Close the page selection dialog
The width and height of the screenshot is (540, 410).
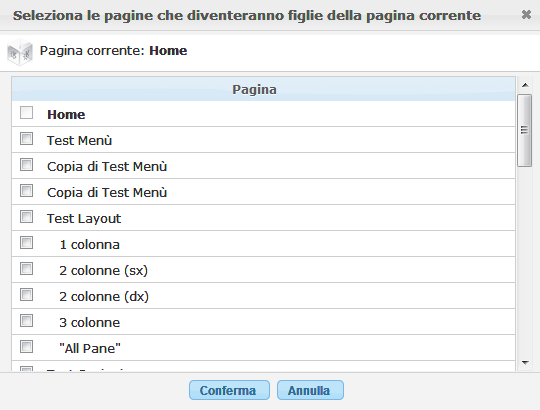(526, 15)
